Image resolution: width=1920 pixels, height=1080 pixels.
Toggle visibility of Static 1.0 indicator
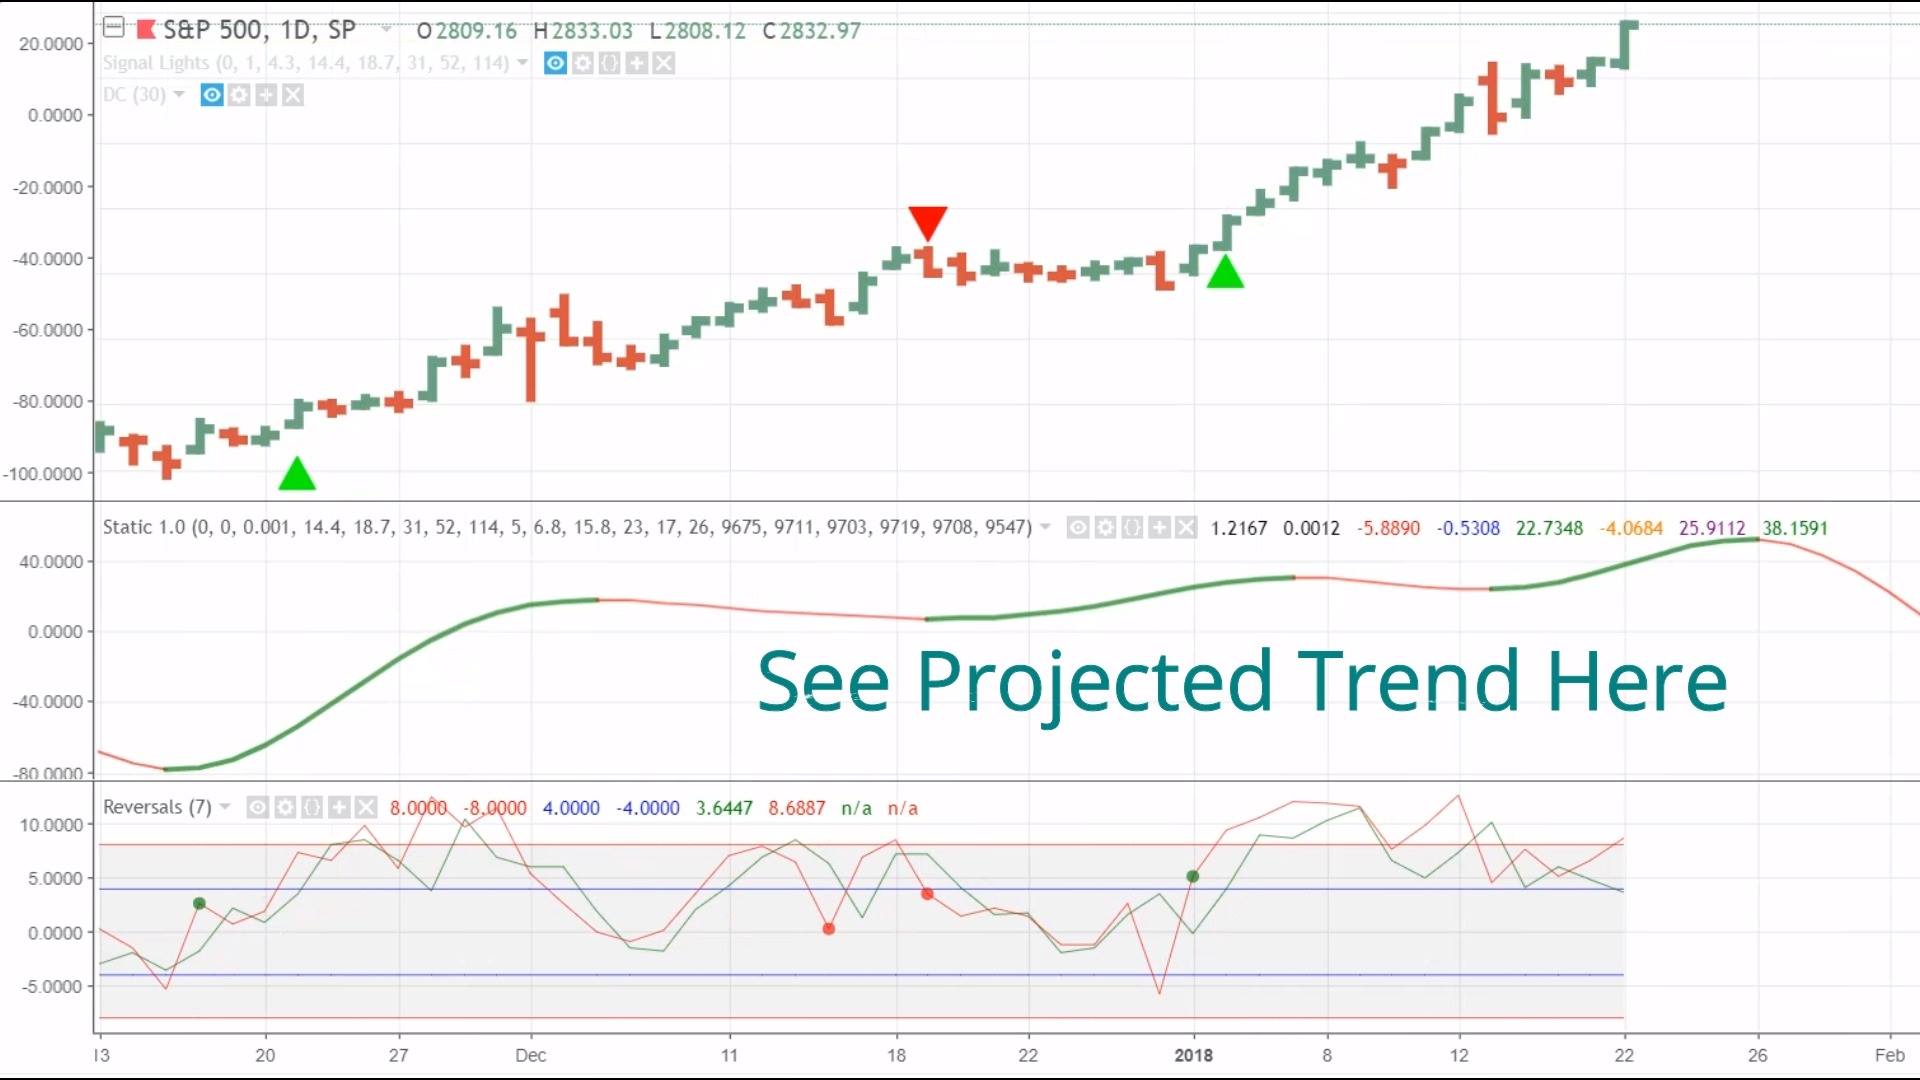[1078, 527]
